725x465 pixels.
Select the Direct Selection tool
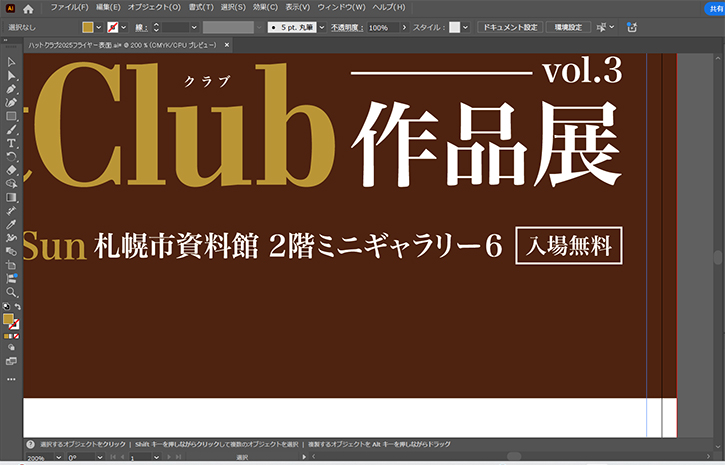click(x=11, y=75)
